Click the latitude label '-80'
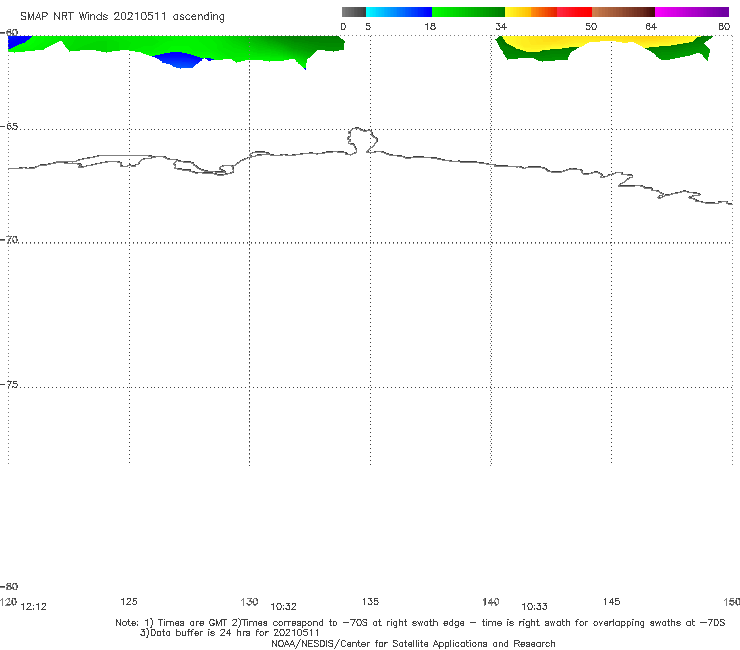 (9, 586)
